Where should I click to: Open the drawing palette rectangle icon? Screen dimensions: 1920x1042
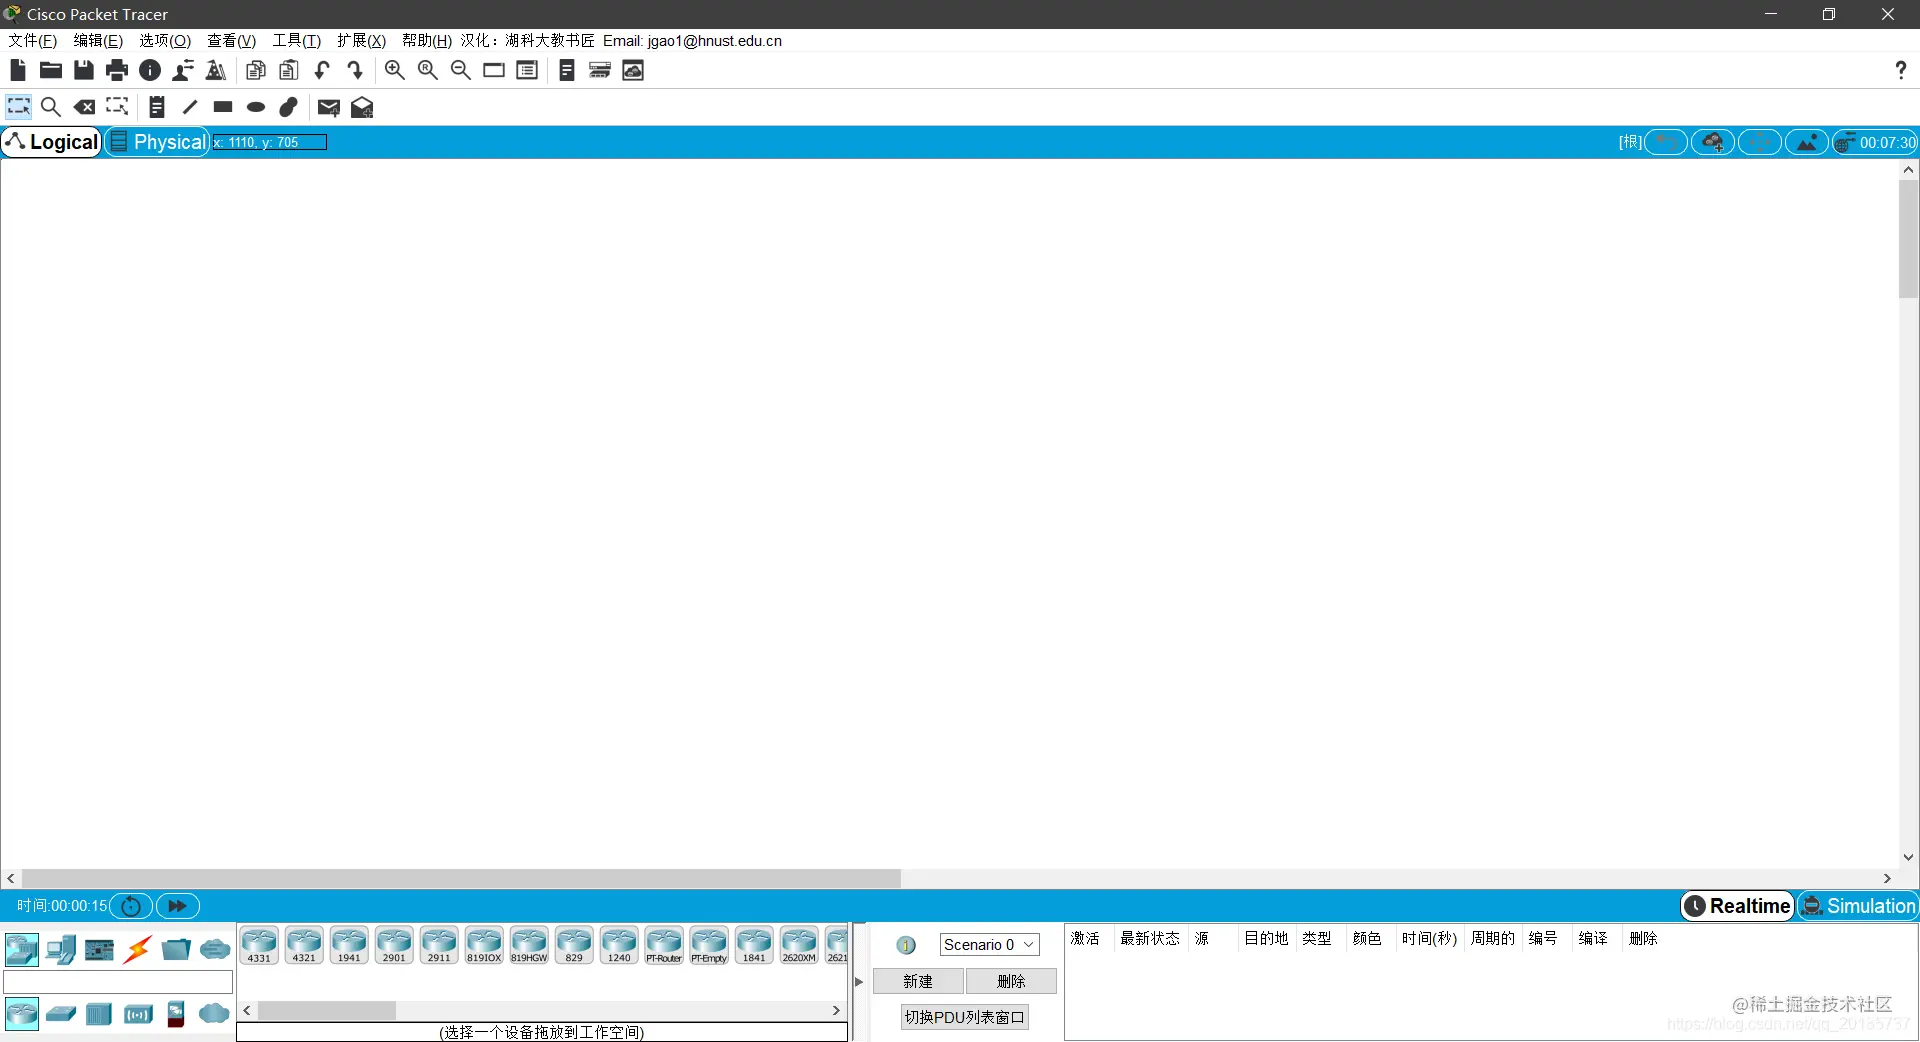[x=494, y=70]
